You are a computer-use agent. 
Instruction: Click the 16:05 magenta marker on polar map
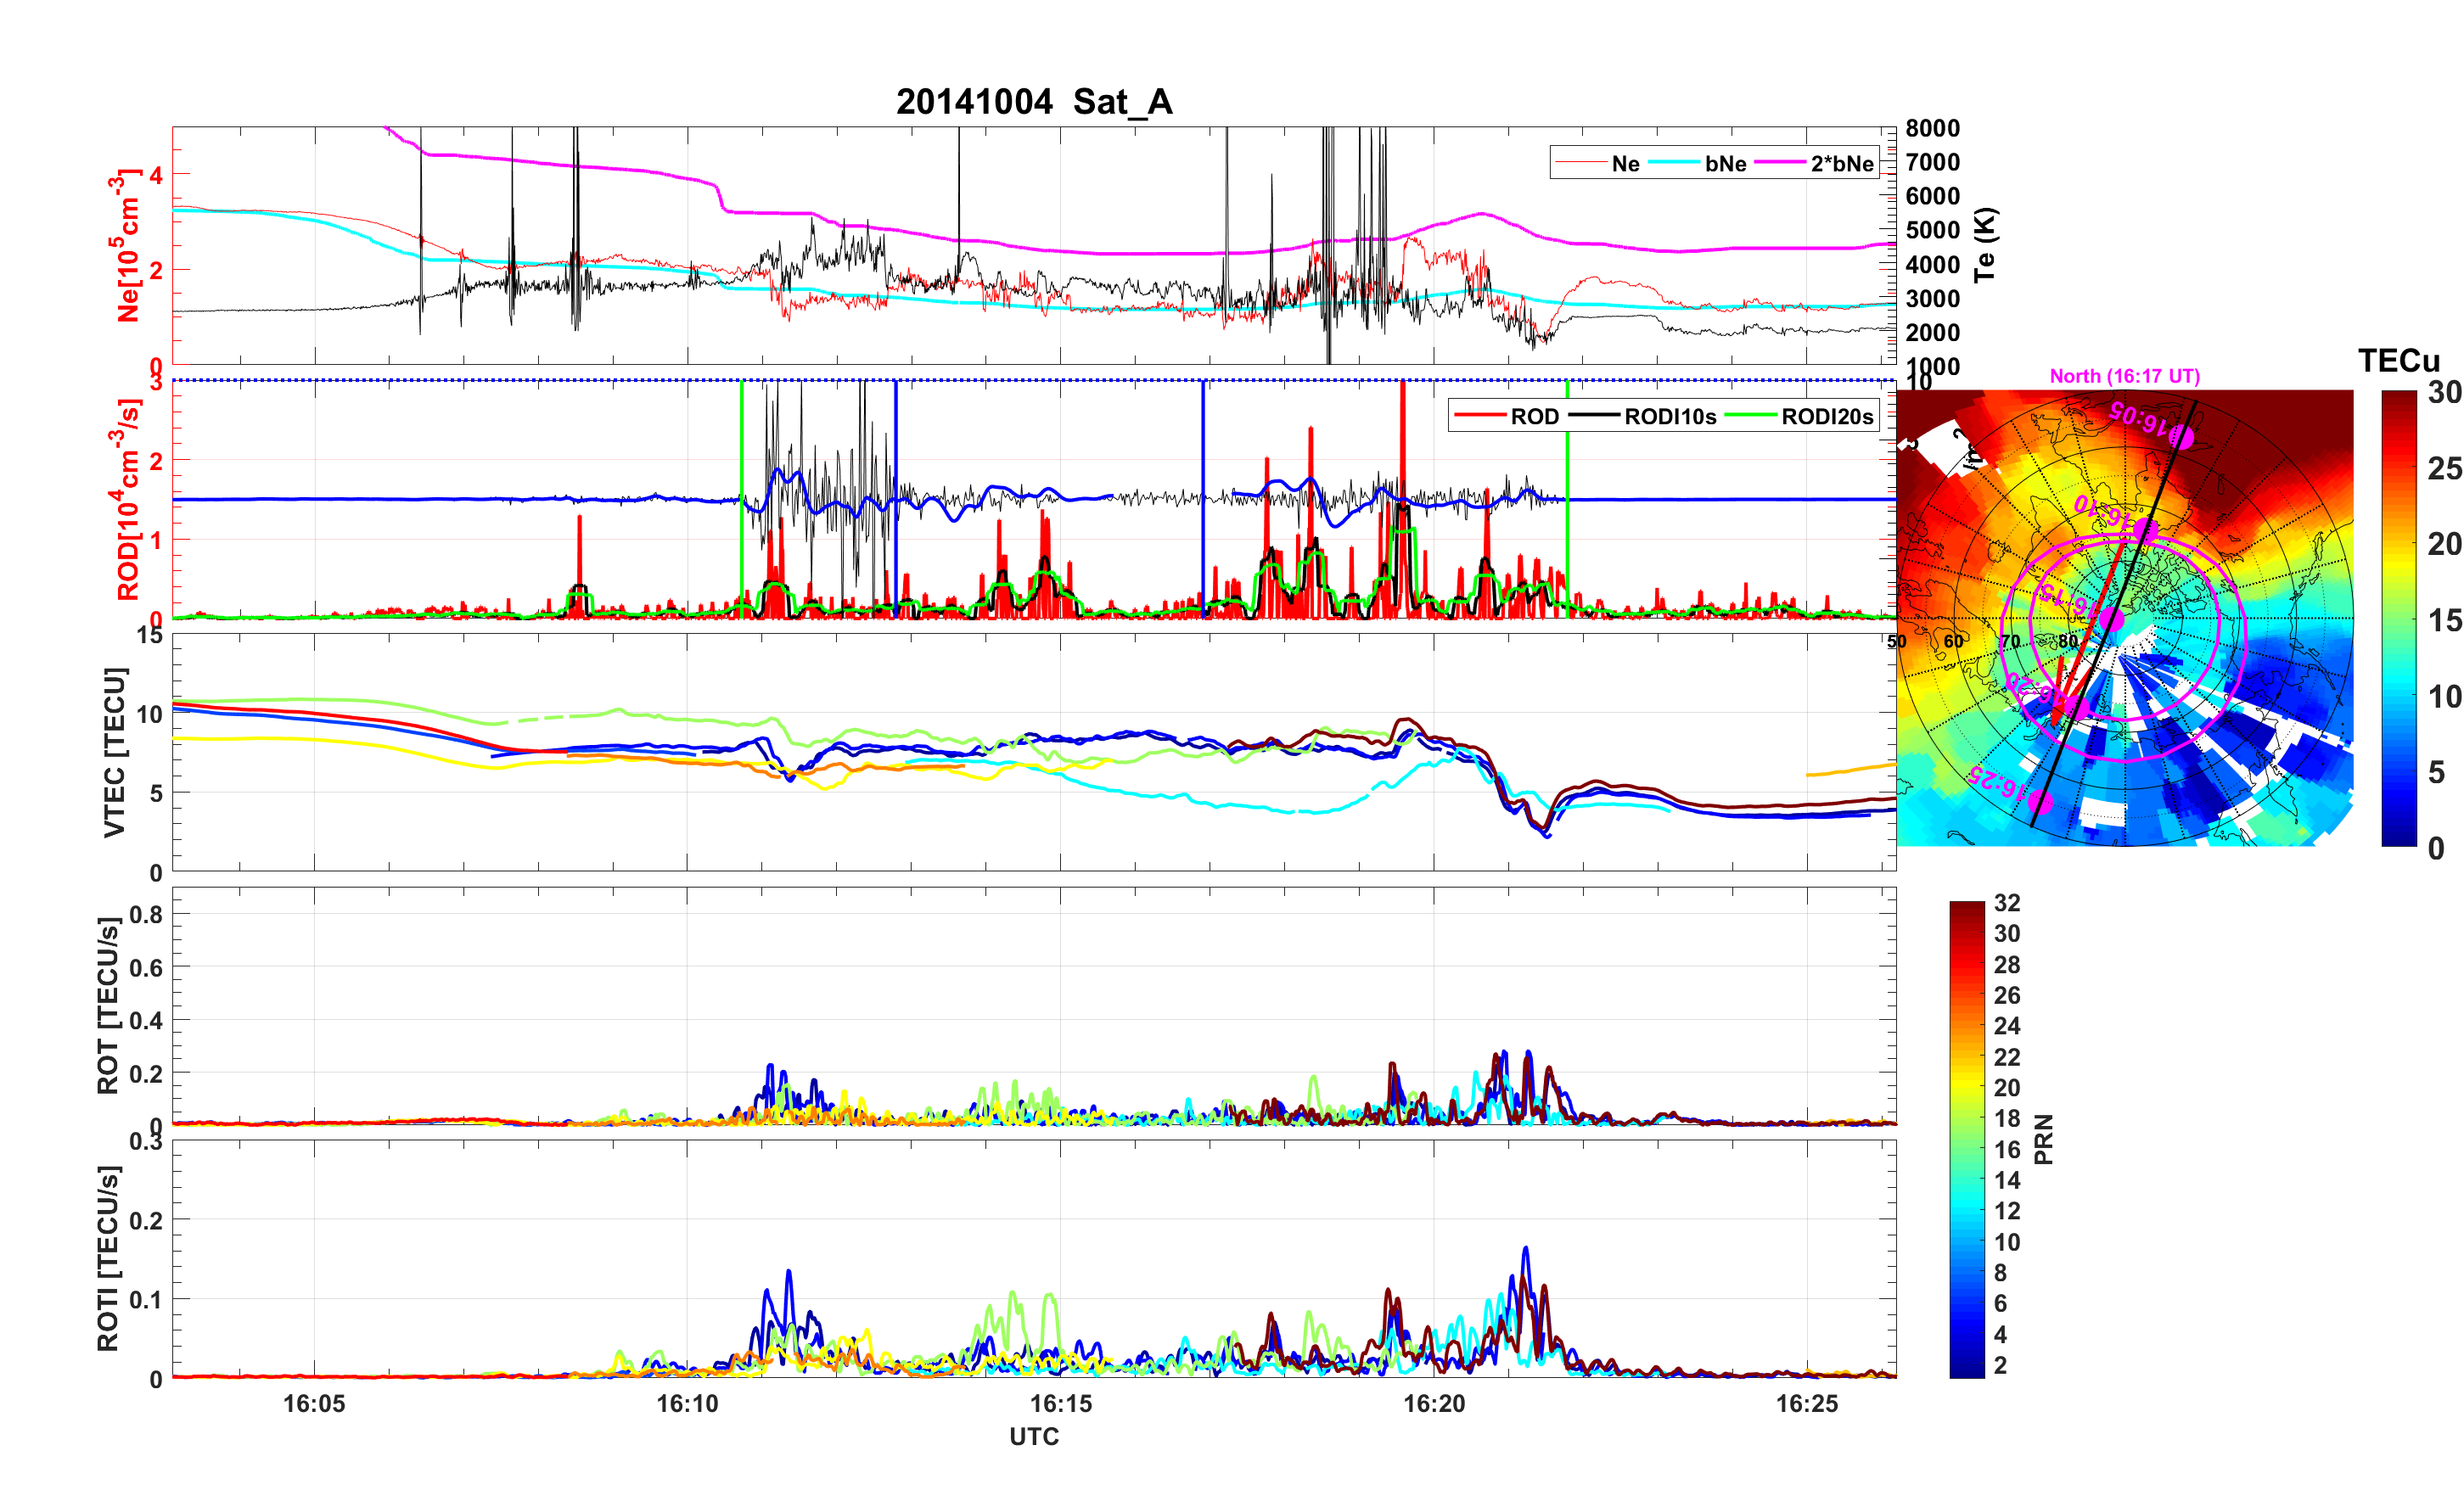point(2181,438)
